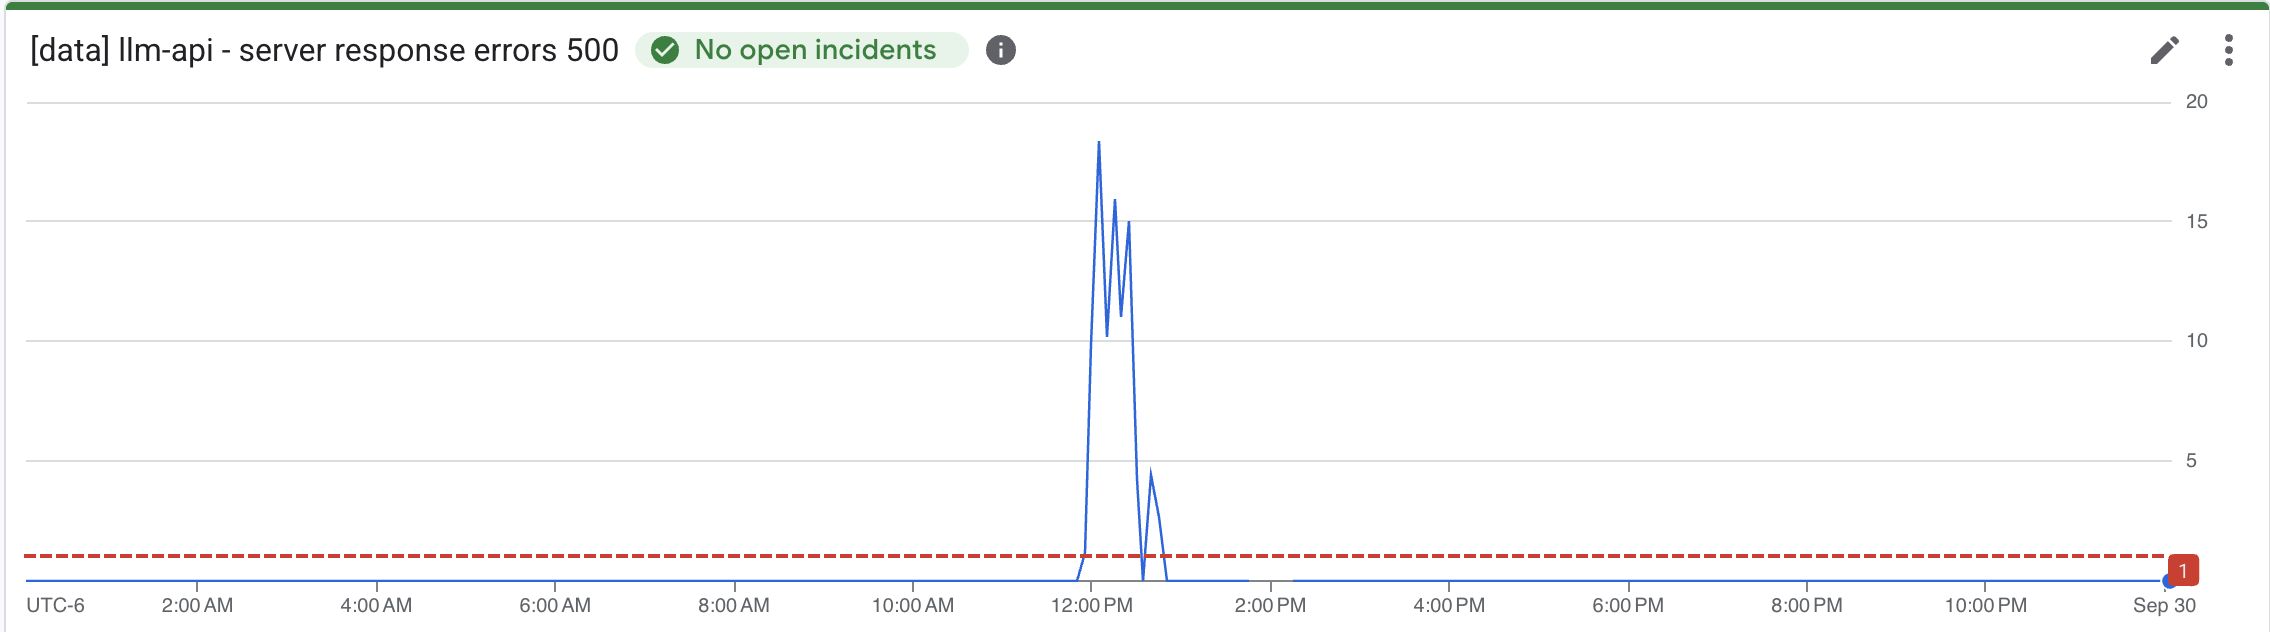Click the Sep 30 date axis label
This screenshot has height=632, width=2270.
pos(2164,606)
